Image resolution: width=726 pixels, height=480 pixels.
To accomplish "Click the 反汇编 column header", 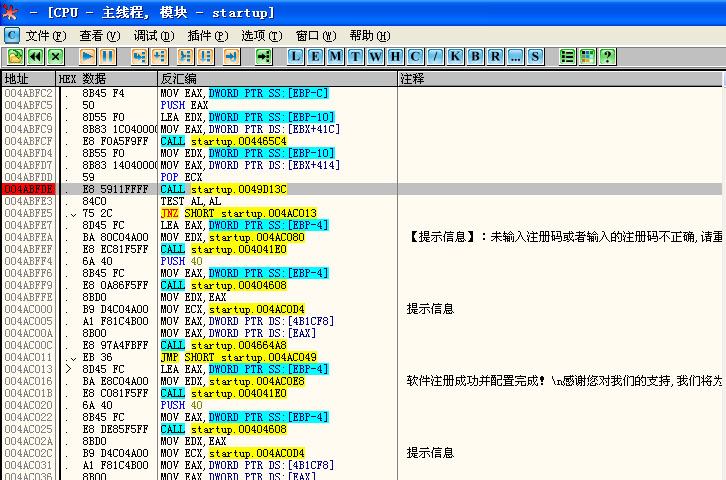I will coord(278,79).
